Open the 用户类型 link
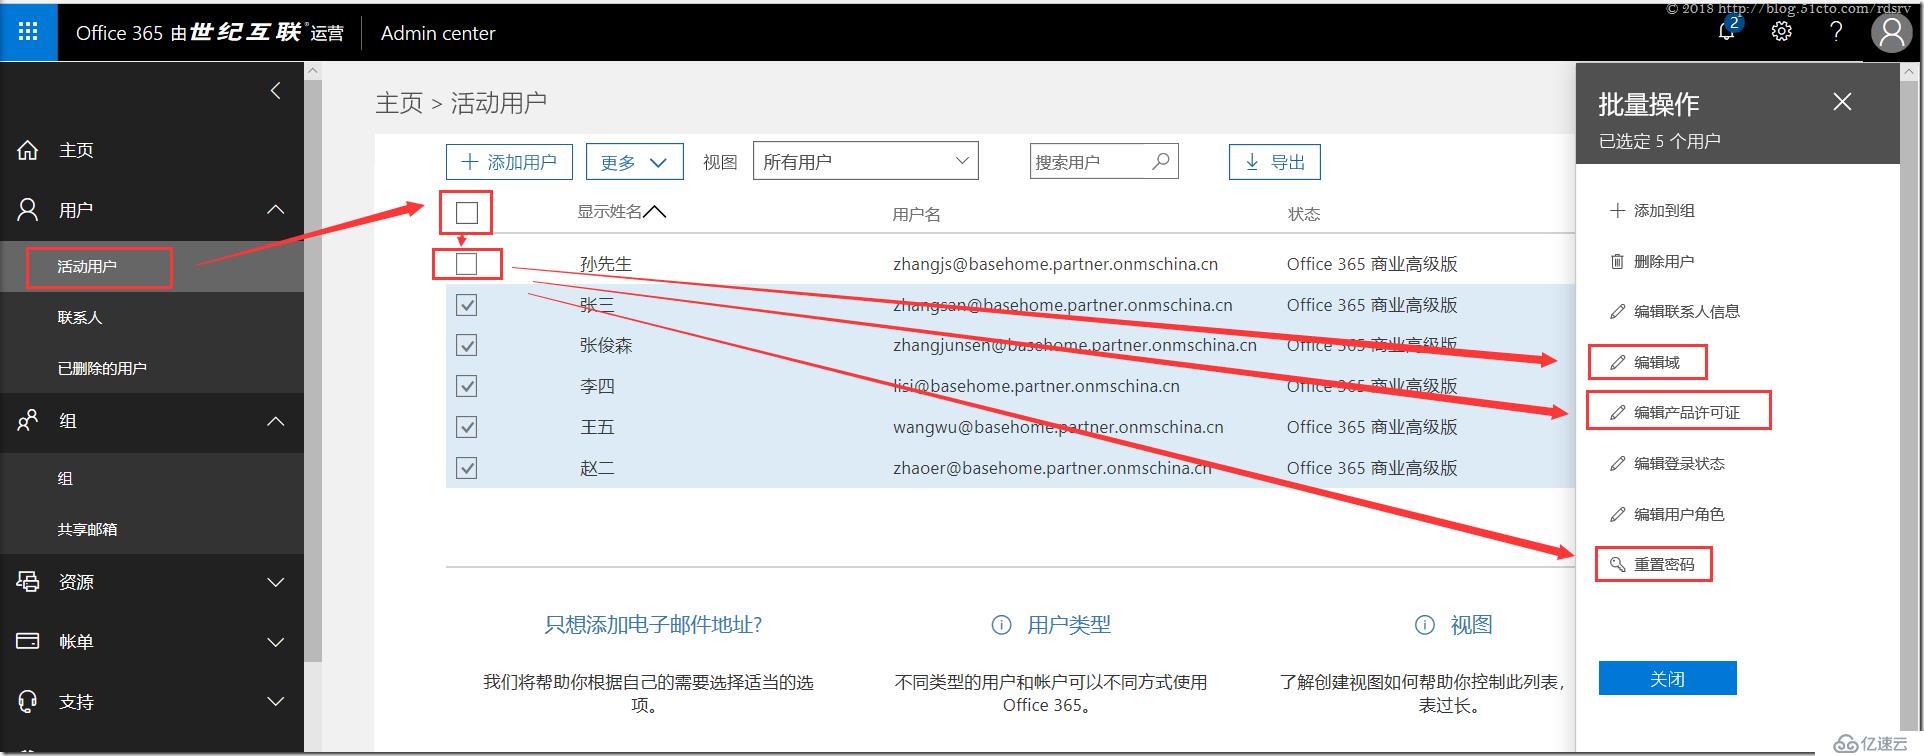This screenshot has height=756, width=1924. point(1069,625)
